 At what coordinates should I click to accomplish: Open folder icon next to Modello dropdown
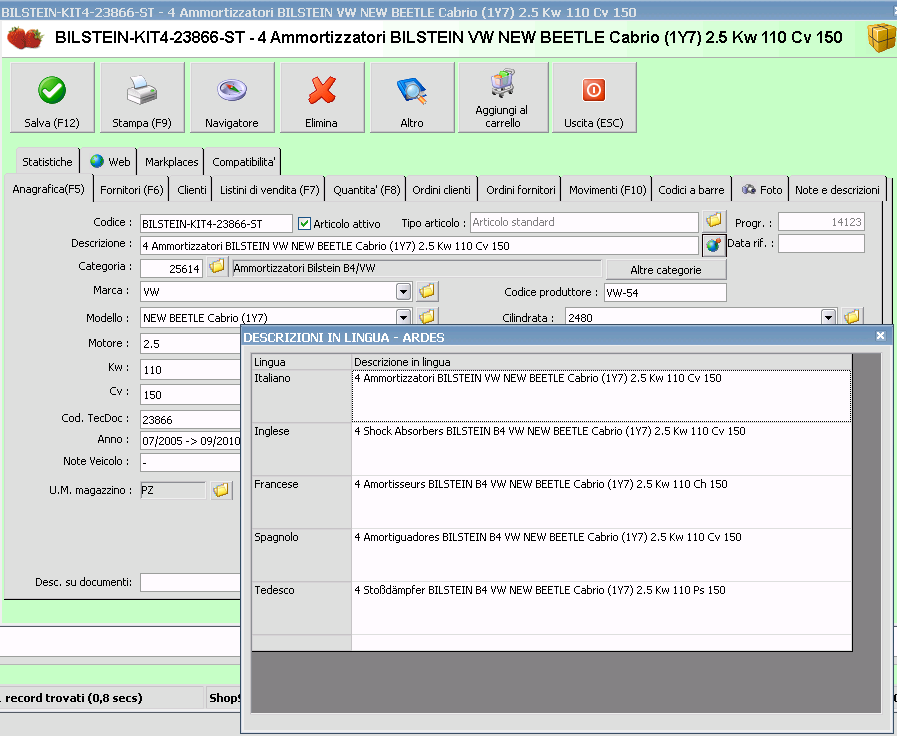426,316
